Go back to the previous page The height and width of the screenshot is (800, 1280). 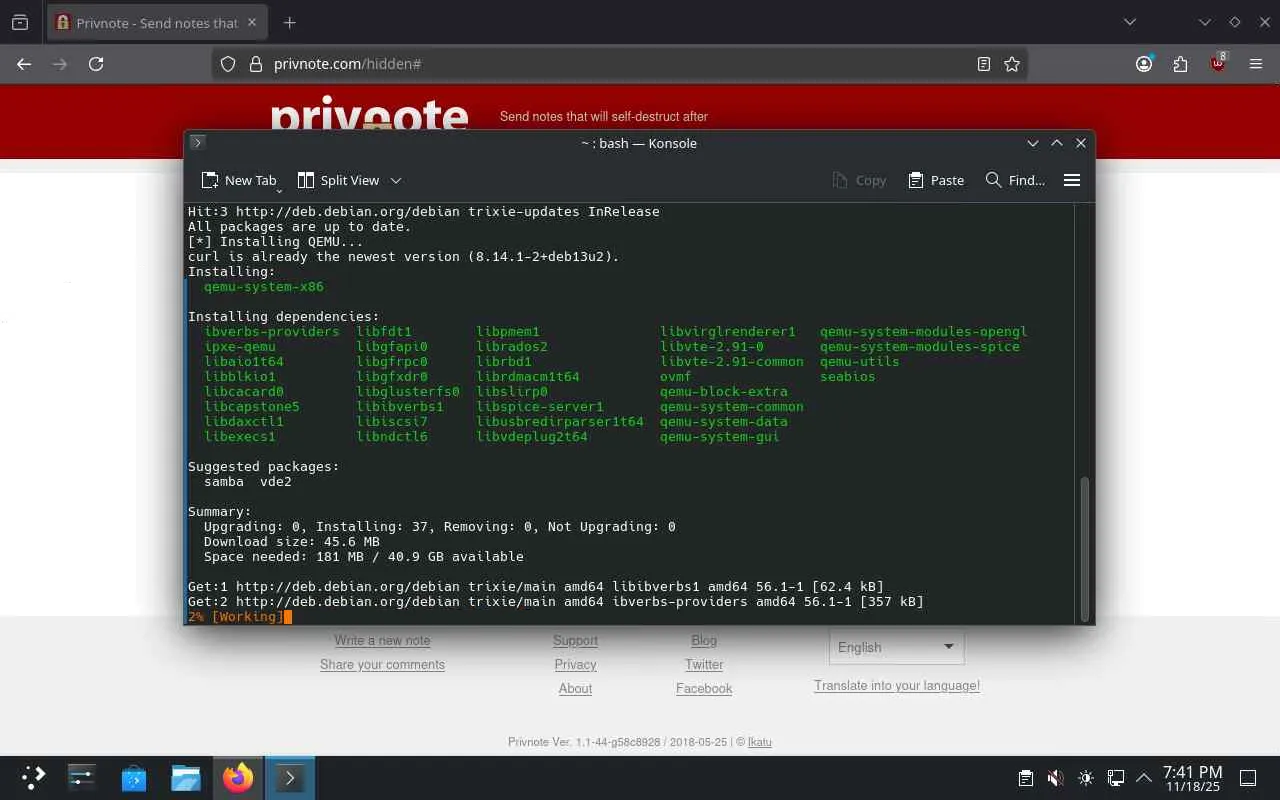coord(24,64)
